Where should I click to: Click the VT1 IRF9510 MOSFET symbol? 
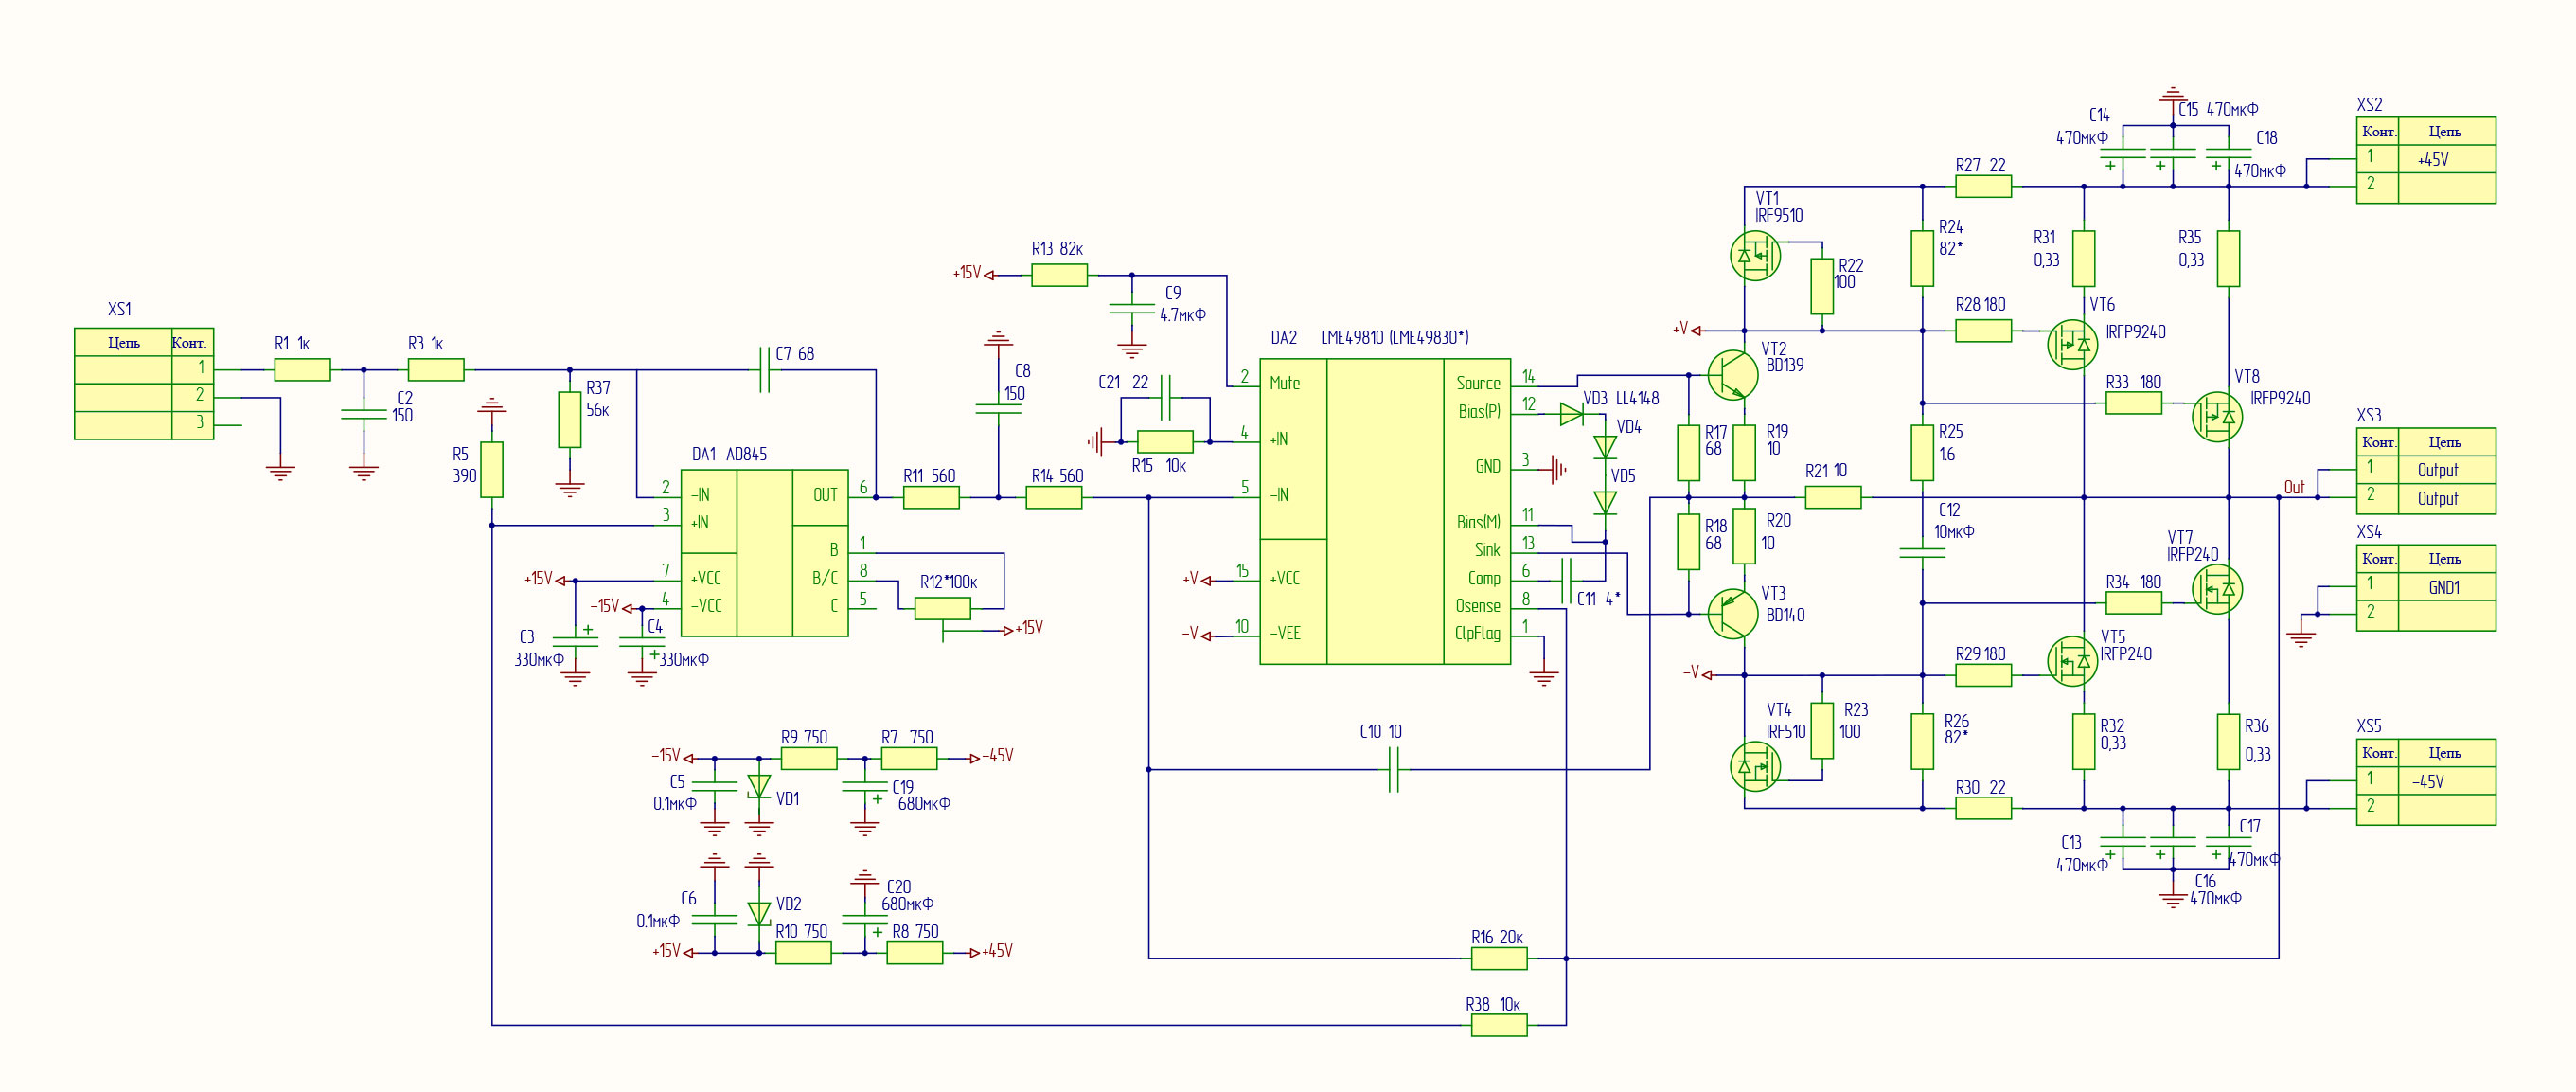click(x=1755, y=257)
